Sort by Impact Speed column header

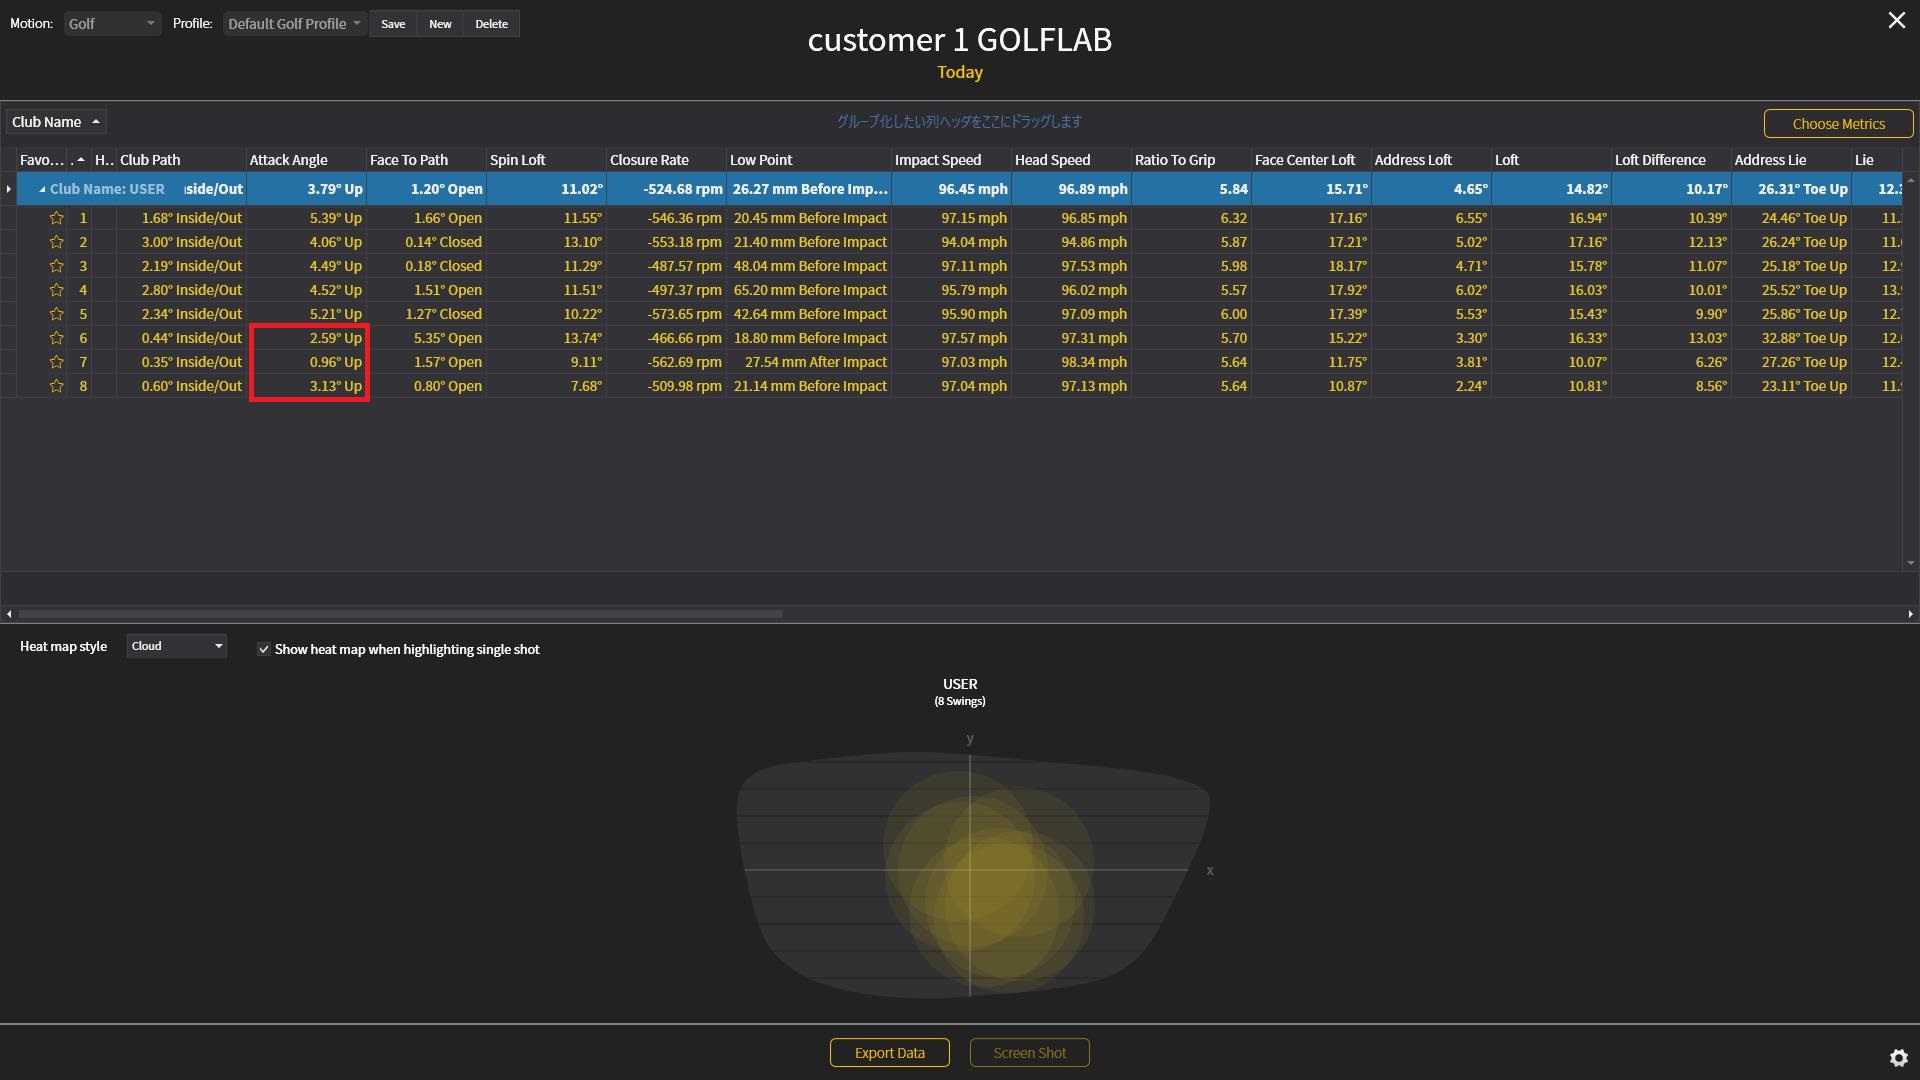[x=937, y=160]
